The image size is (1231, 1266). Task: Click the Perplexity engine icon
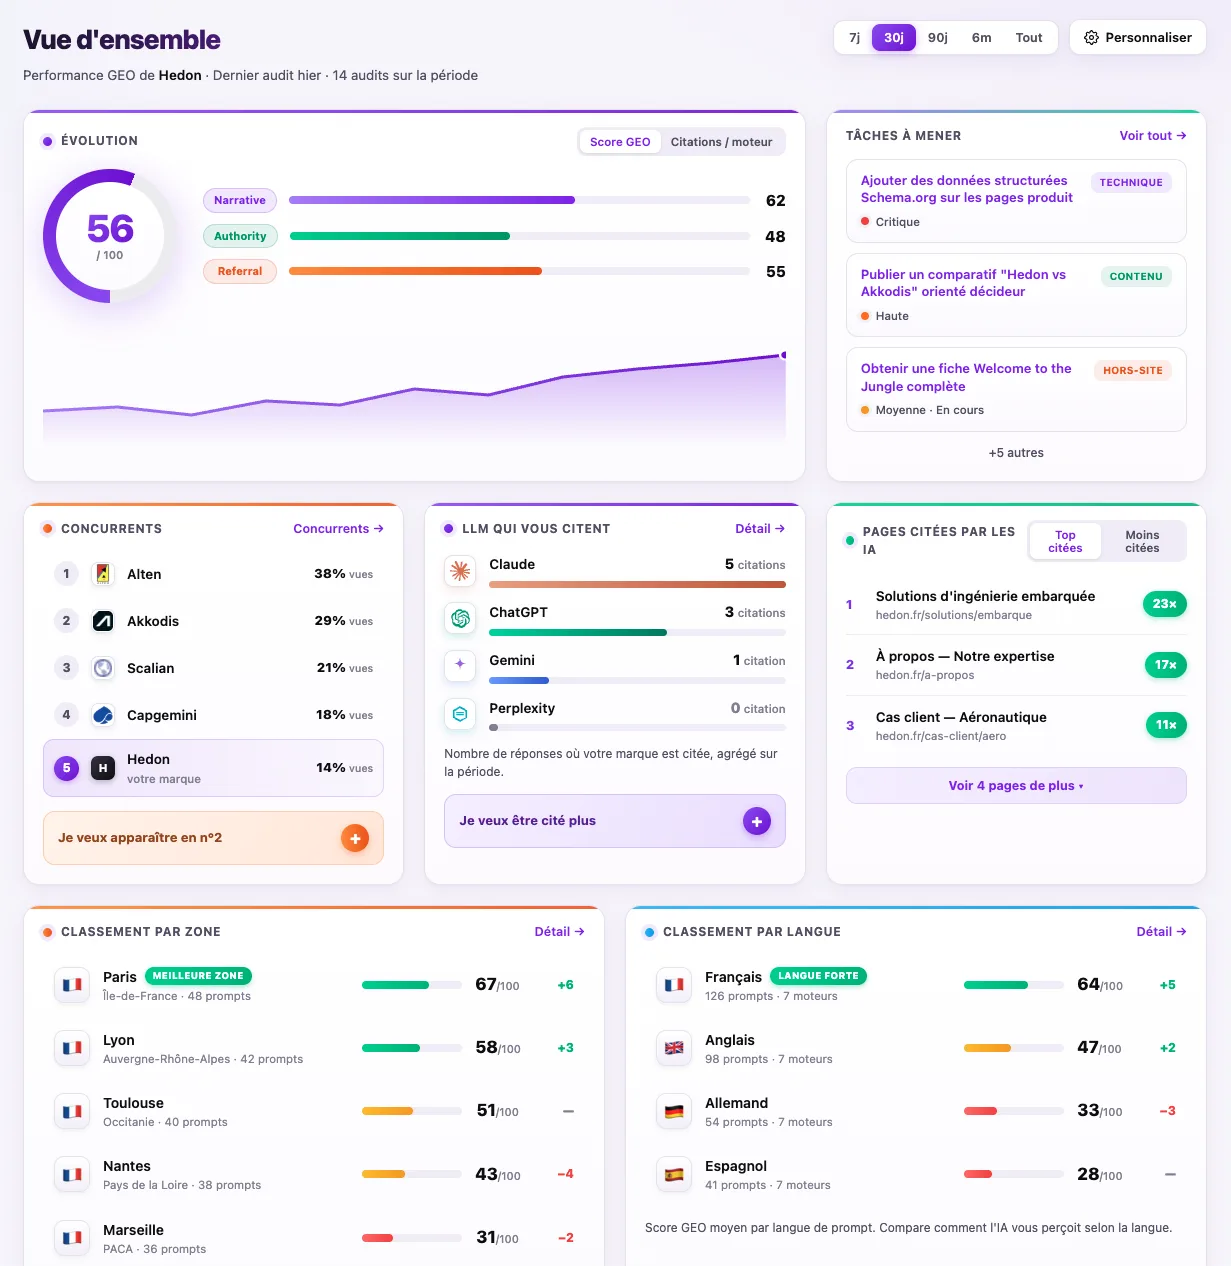(x=460, y=714)
